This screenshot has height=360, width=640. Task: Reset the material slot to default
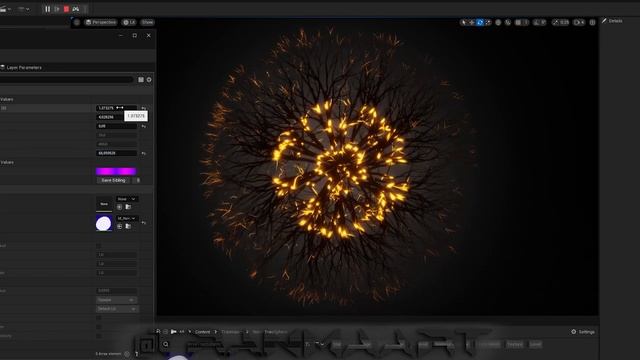144,223
